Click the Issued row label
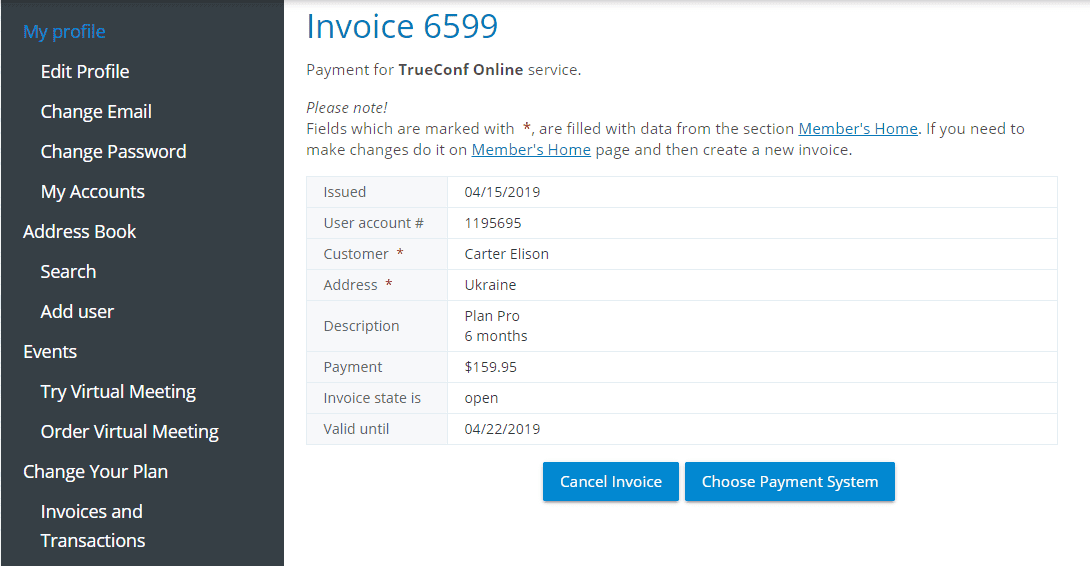 click(x=345, y=192)
